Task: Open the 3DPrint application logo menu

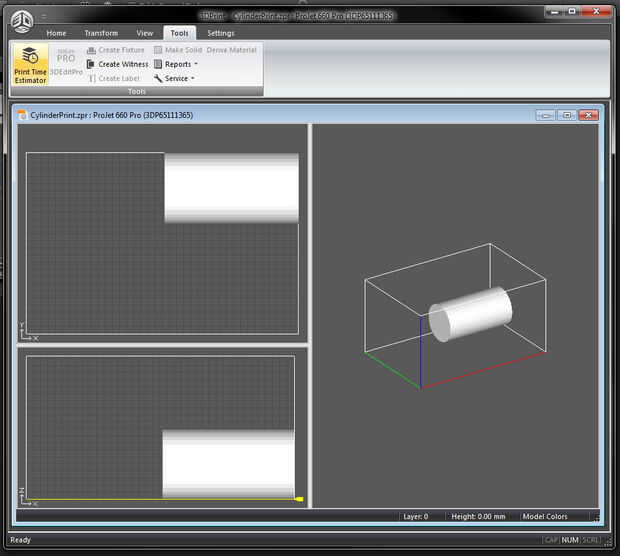Action: [x=22, y=21]
